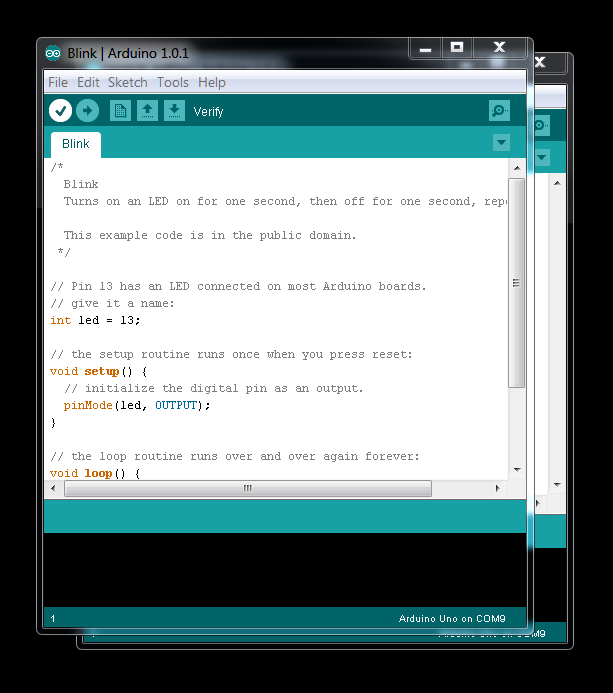
Task: Create a new sketch with the New icon
Action: tap(120, 110)
